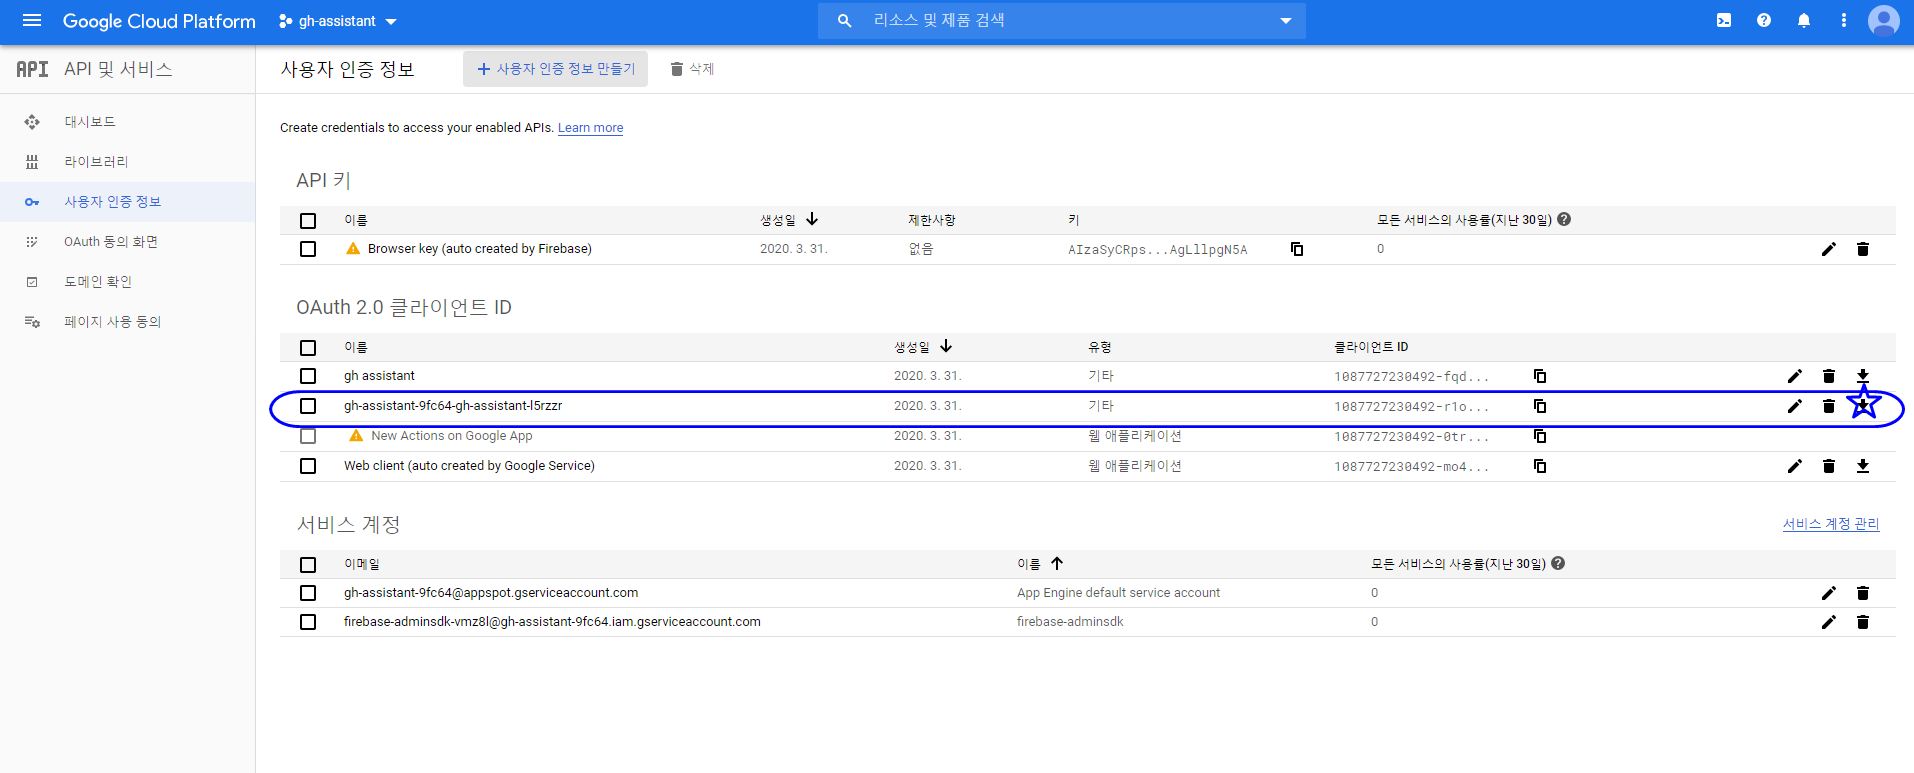
Task: Open the Domain verification sidebar item
Action: point(127,282)
